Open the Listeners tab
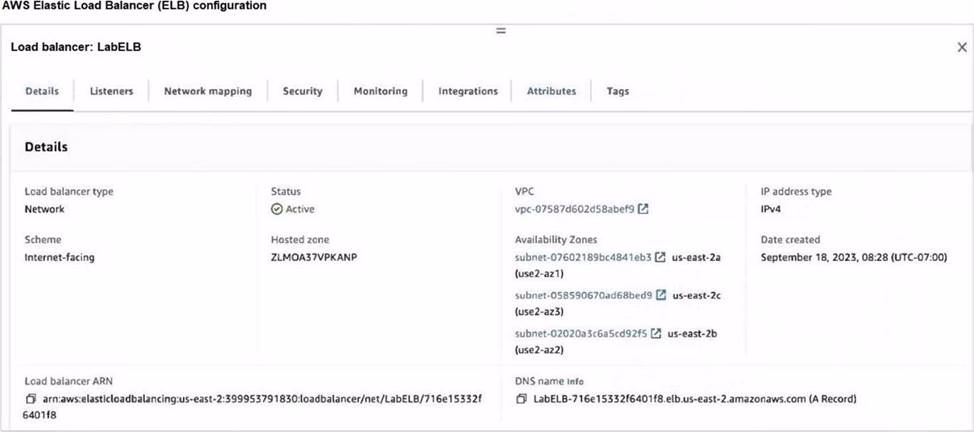The width and height of the screenshot is (974, 432). (x=112, y=91)
